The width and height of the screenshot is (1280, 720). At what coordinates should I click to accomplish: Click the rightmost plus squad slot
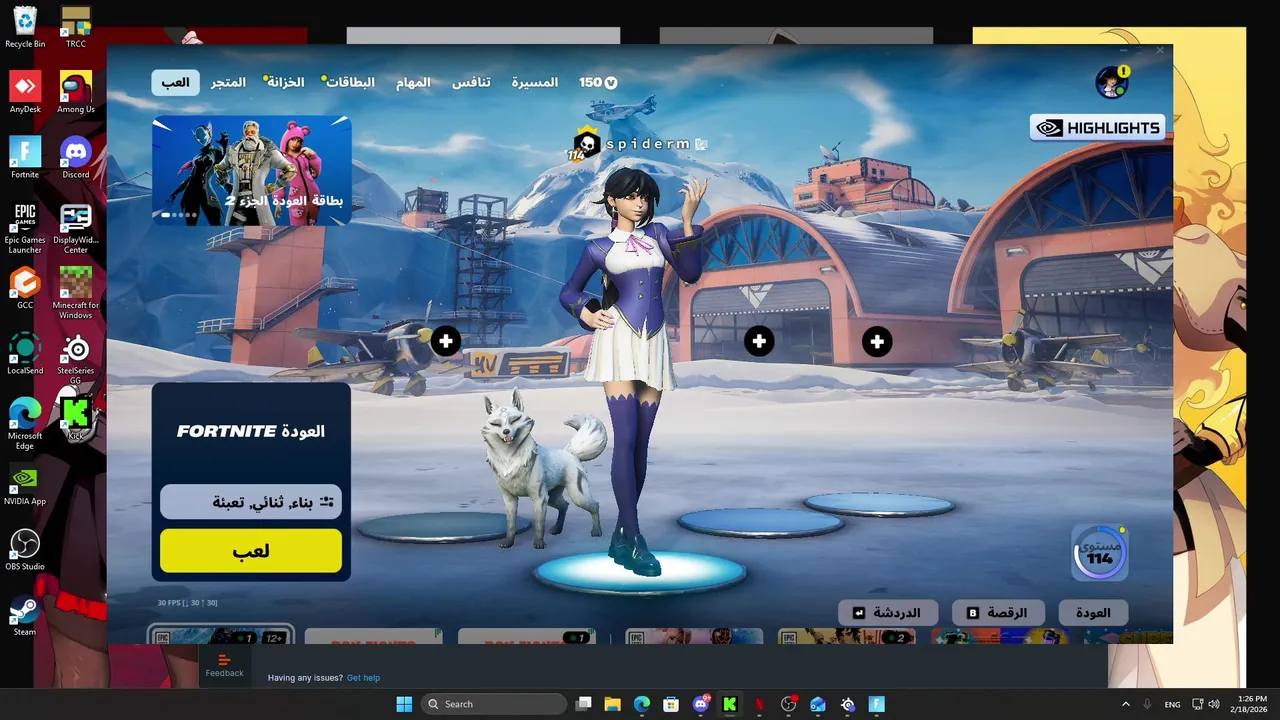[x=877, y=342]
